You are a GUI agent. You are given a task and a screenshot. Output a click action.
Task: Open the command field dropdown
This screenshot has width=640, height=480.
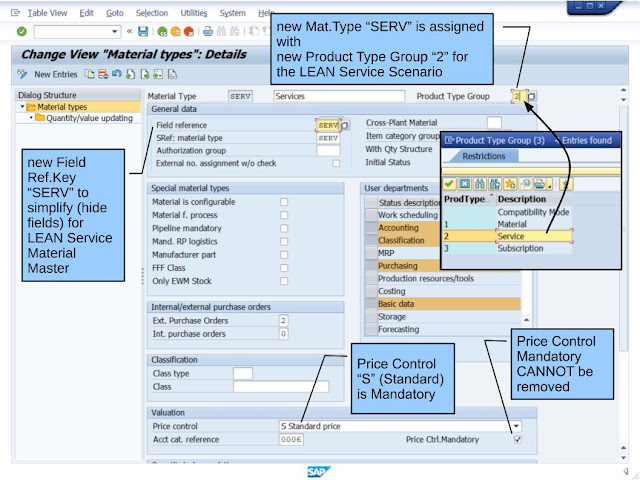(115, 31)
